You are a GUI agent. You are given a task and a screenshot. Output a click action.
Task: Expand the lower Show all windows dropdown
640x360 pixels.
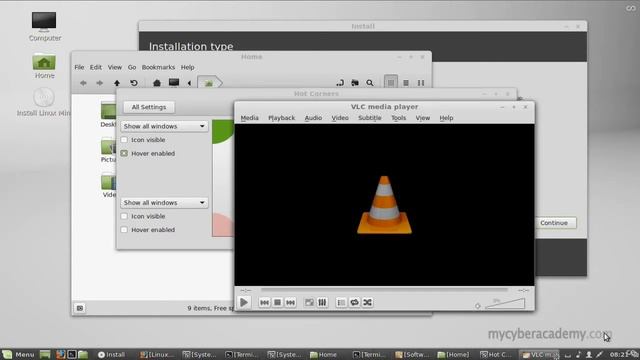click(x=164, y=202)
